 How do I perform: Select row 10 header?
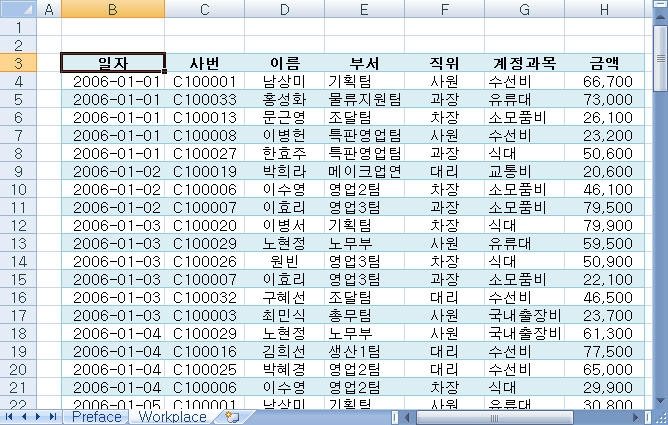pyautogui.click(x=18, y=189)
